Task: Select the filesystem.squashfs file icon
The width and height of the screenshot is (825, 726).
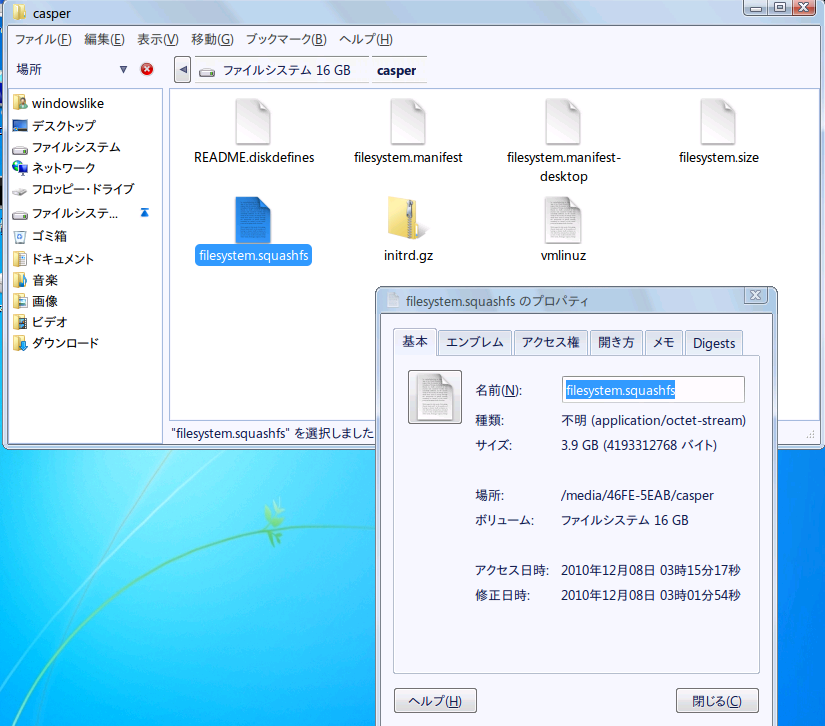Action: (x=253, y=220)
